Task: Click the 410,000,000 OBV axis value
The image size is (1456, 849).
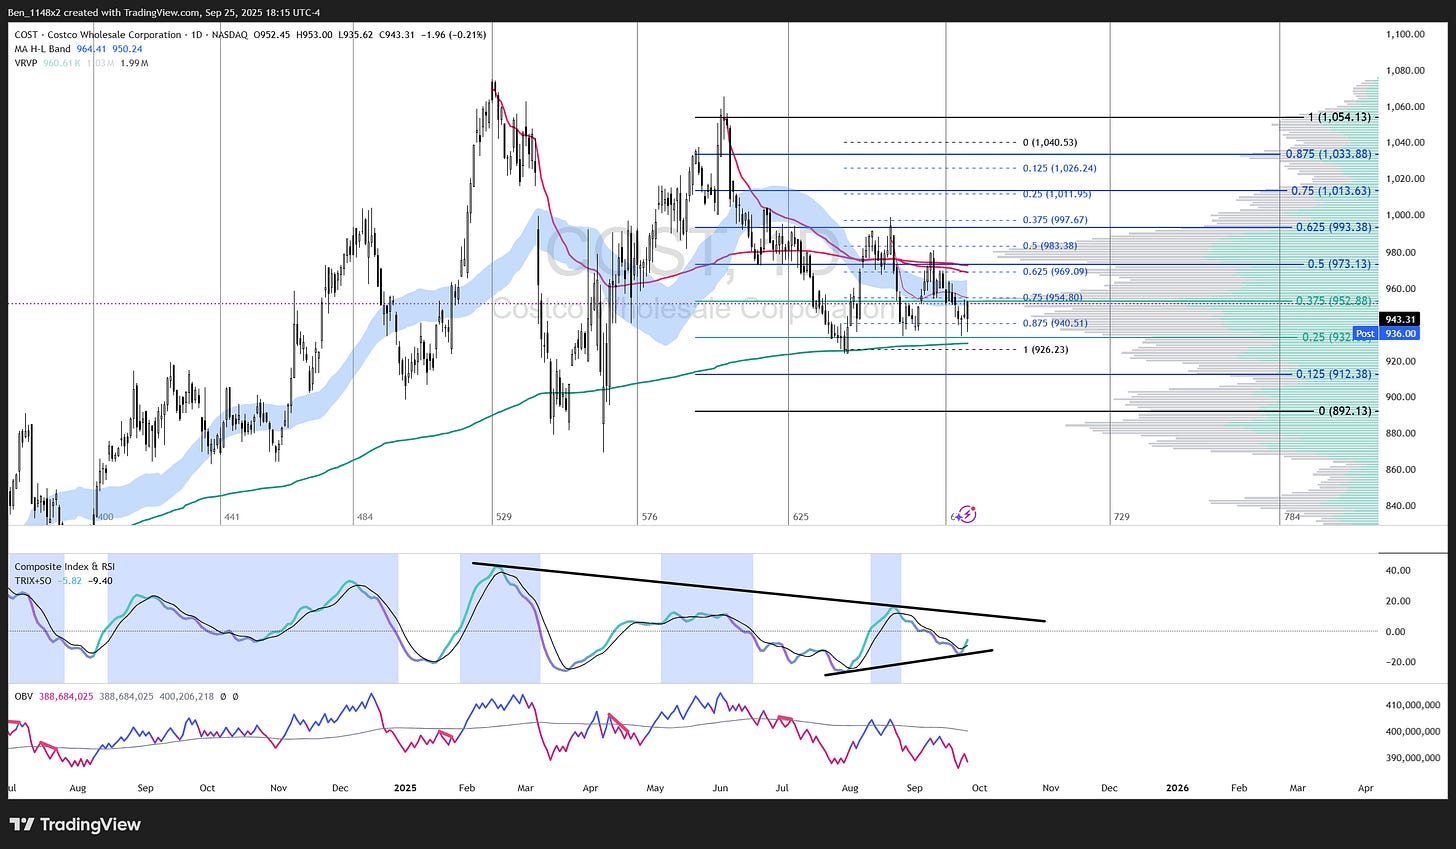Action: (1413, 705)
